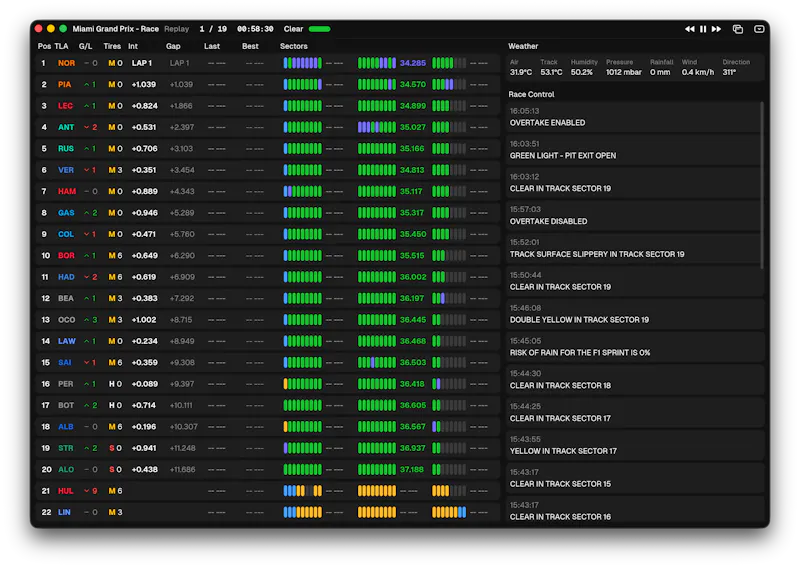Click the Race Control panel scrollbar
This screenshot has width=800, height=568.
click(x=762, y=185)
